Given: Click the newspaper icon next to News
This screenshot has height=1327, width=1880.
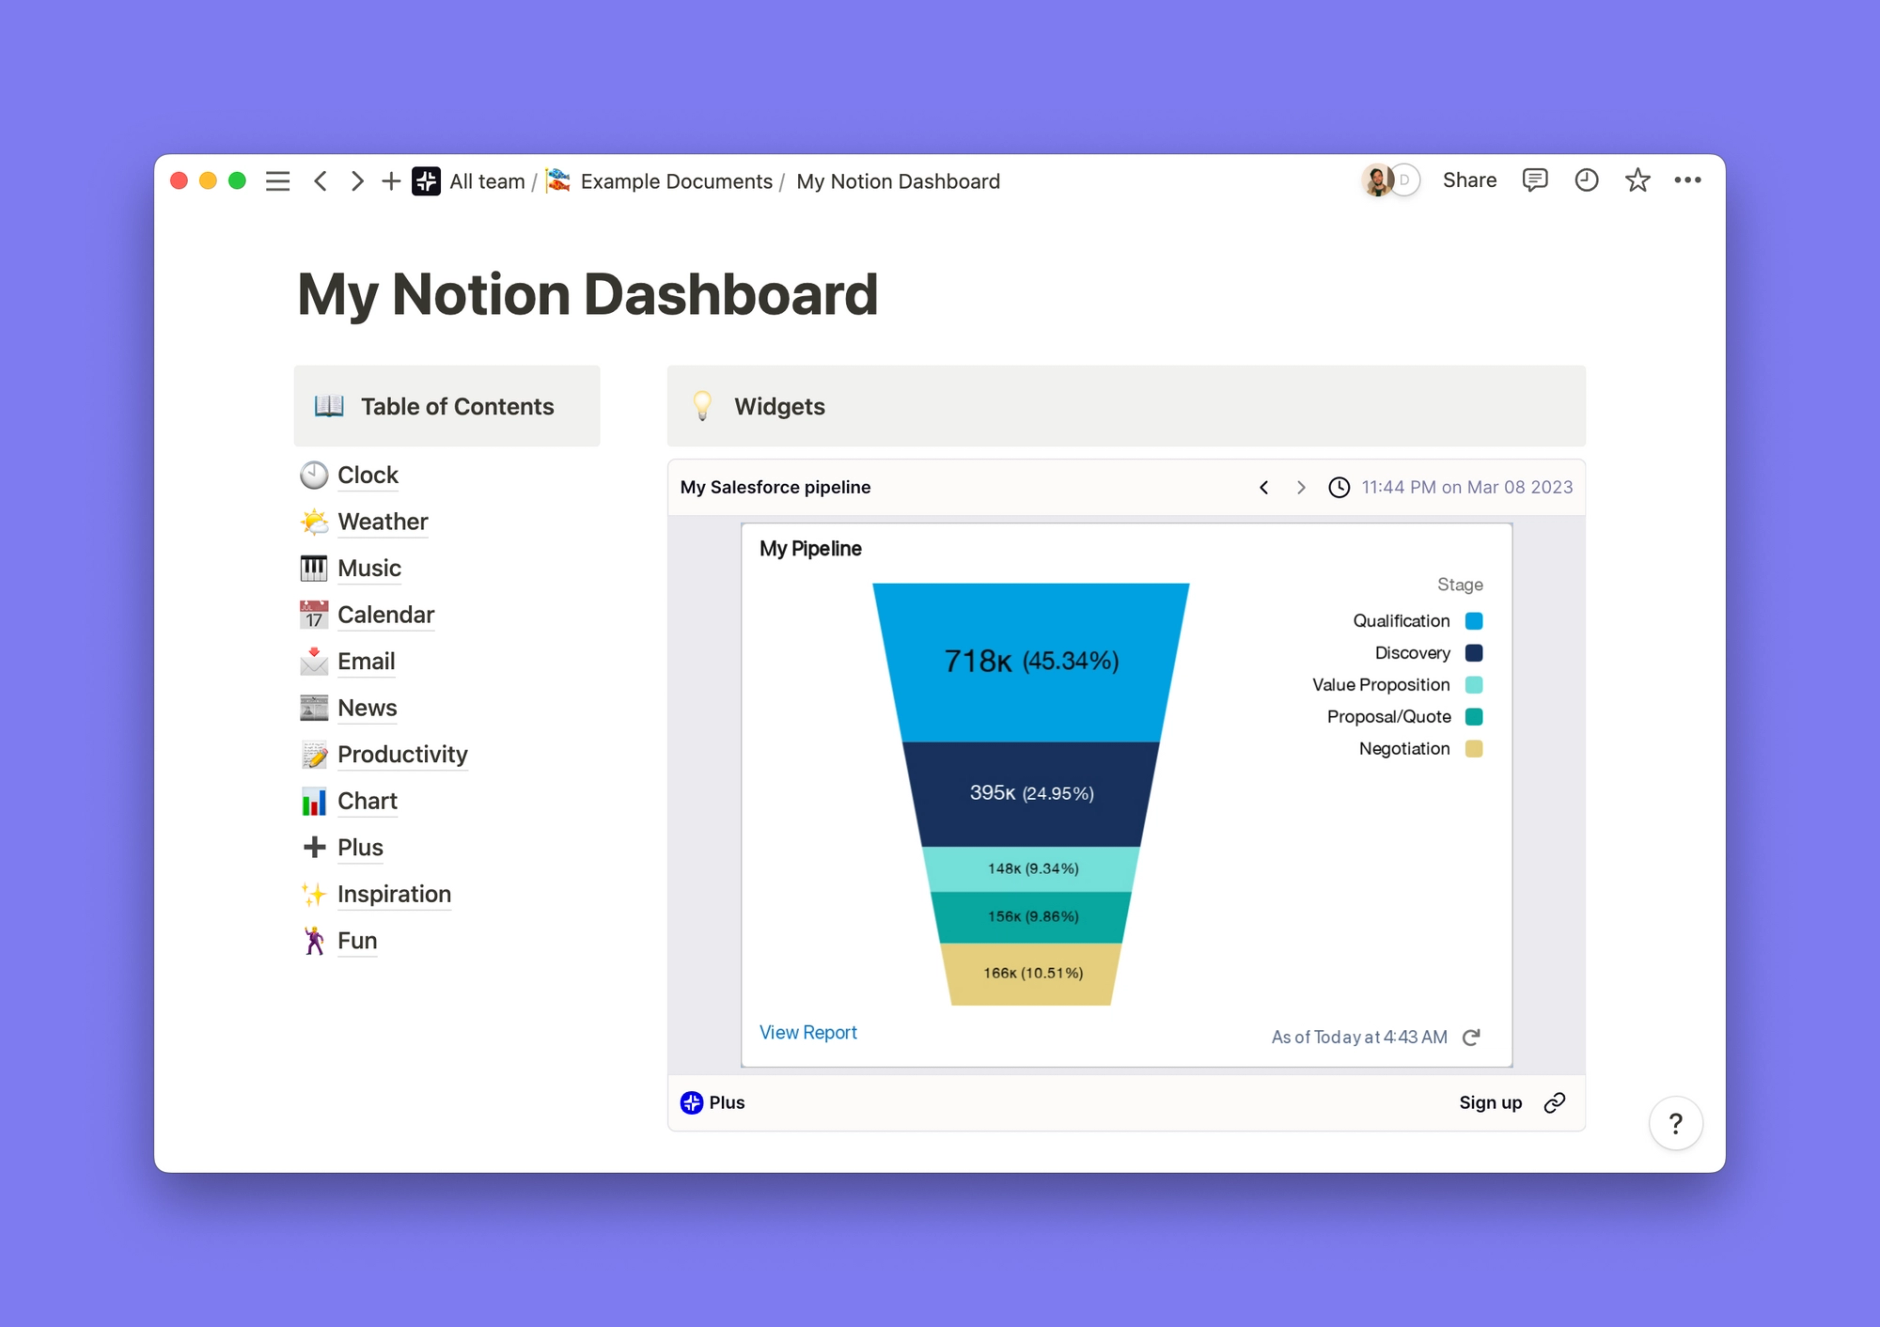Looking at the screenshot, I should coord(314,708).
